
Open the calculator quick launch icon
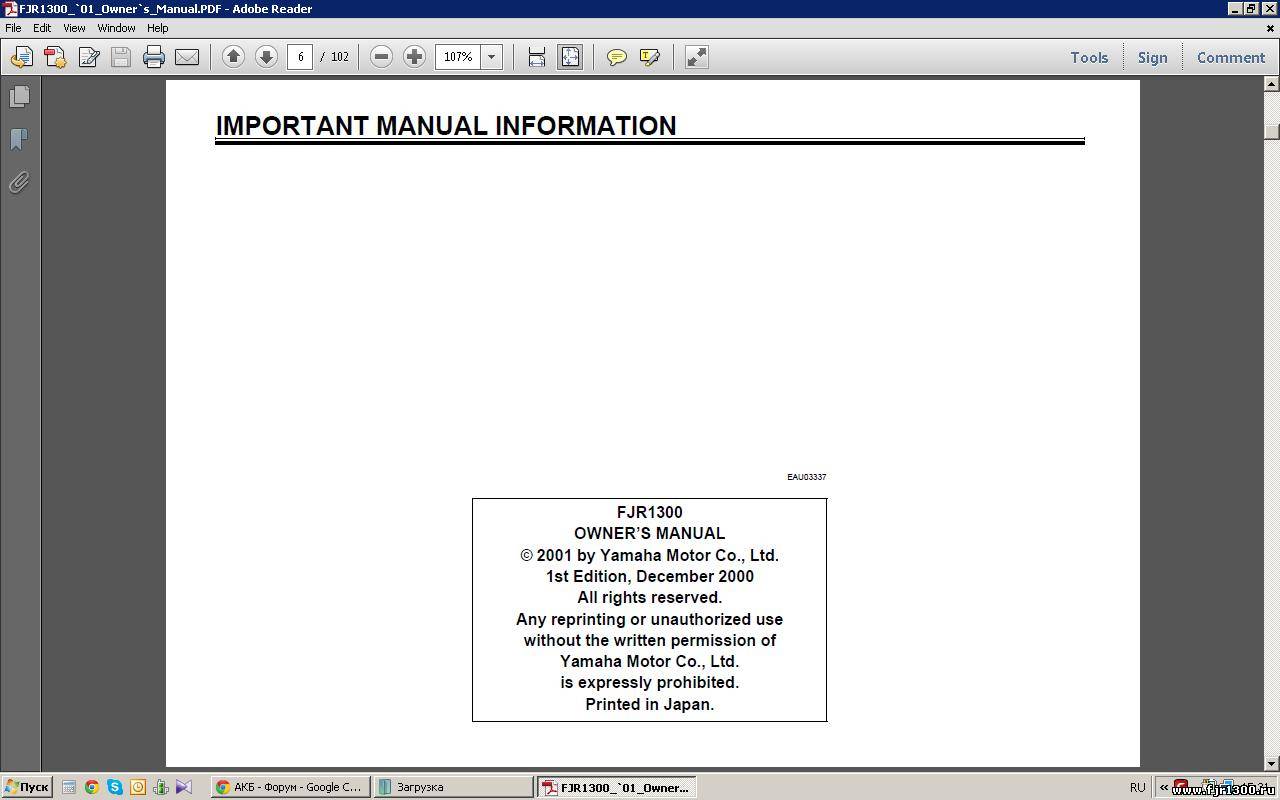click(x=69, y=787)
